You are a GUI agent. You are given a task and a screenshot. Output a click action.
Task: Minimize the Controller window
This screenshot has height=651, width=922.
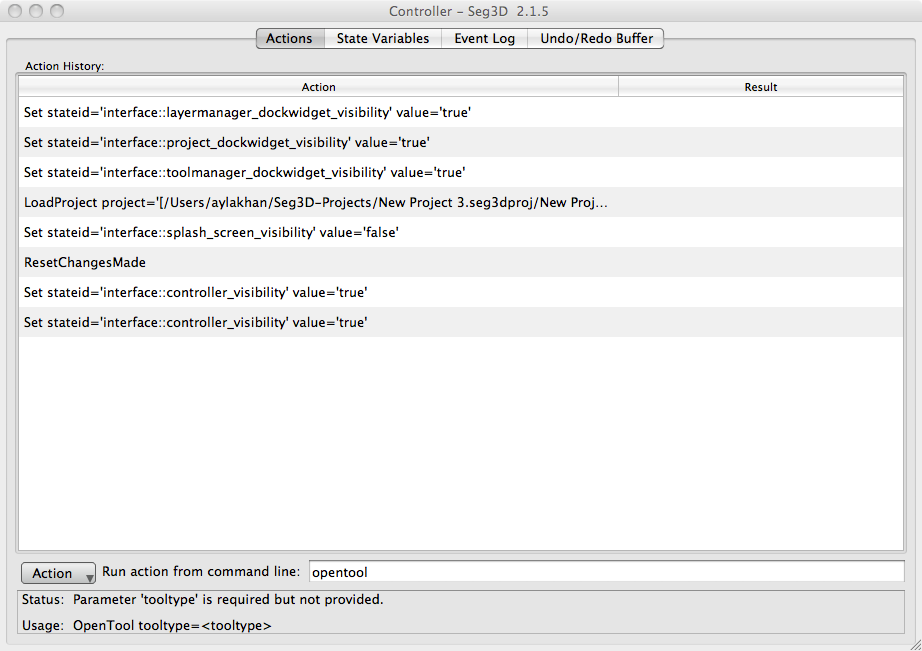coord(36,11)
